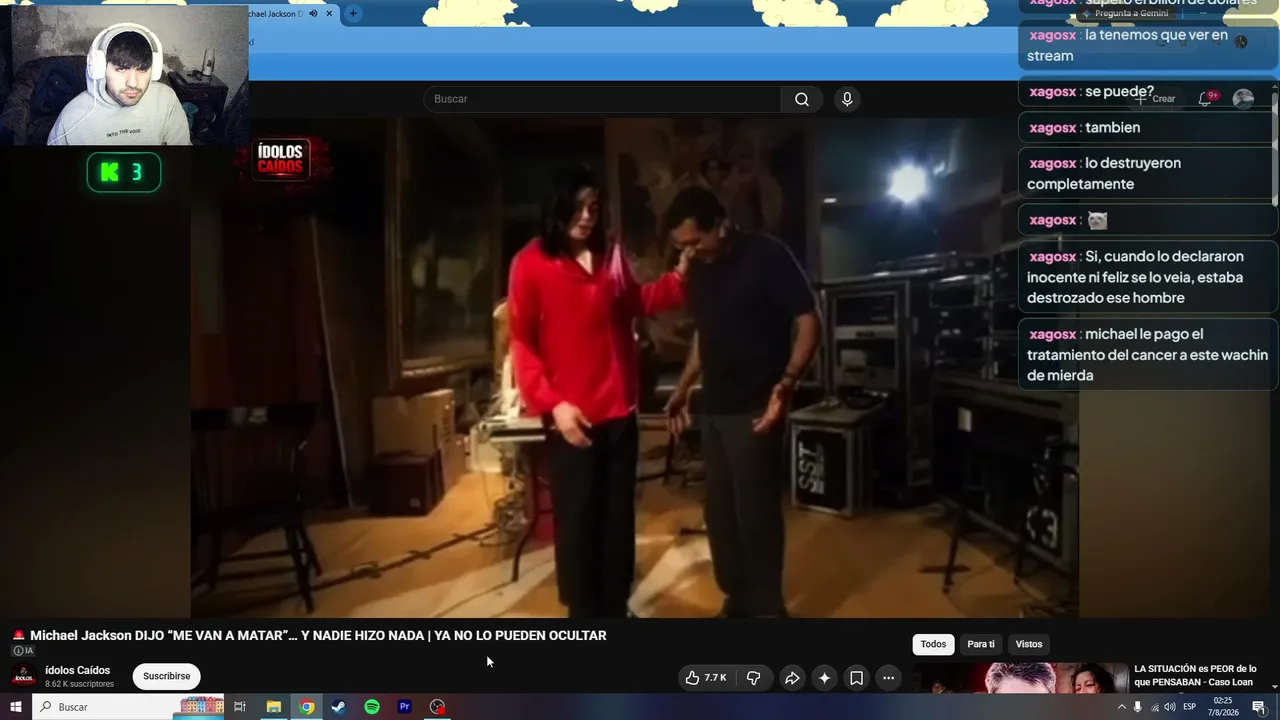Viewport: 1280px width, 720px height.
Task: Focus the YouTube Buscar search field
Action: [x=602, y=99]
